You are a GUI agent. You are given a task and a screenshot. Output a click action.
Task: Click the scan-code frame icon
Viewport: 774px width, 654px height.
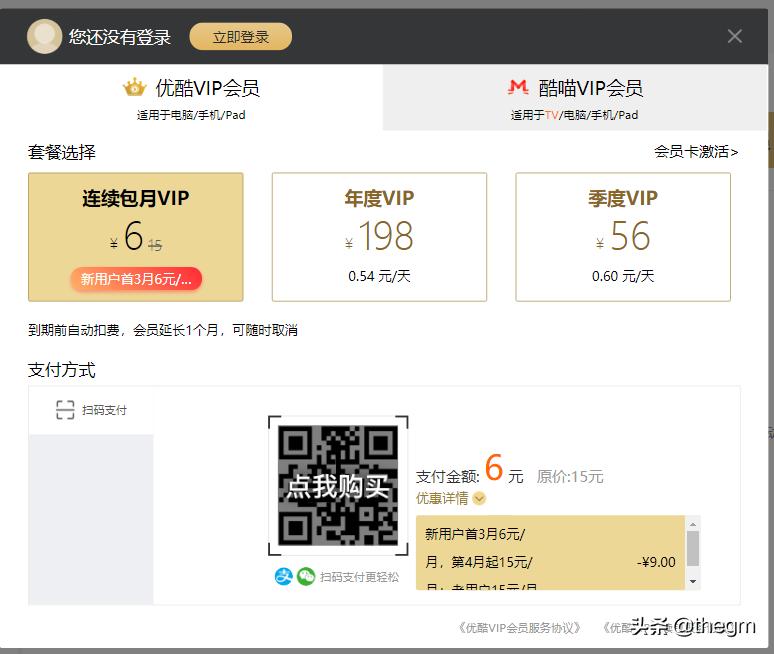point(65,410)
